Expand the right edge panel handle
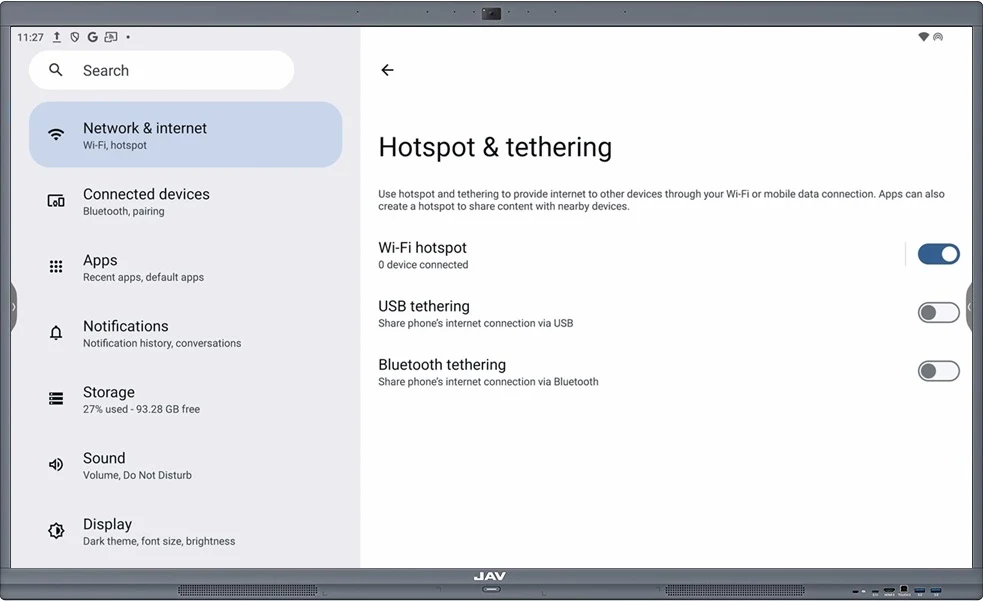983x601 pixels. click(971, 307)
